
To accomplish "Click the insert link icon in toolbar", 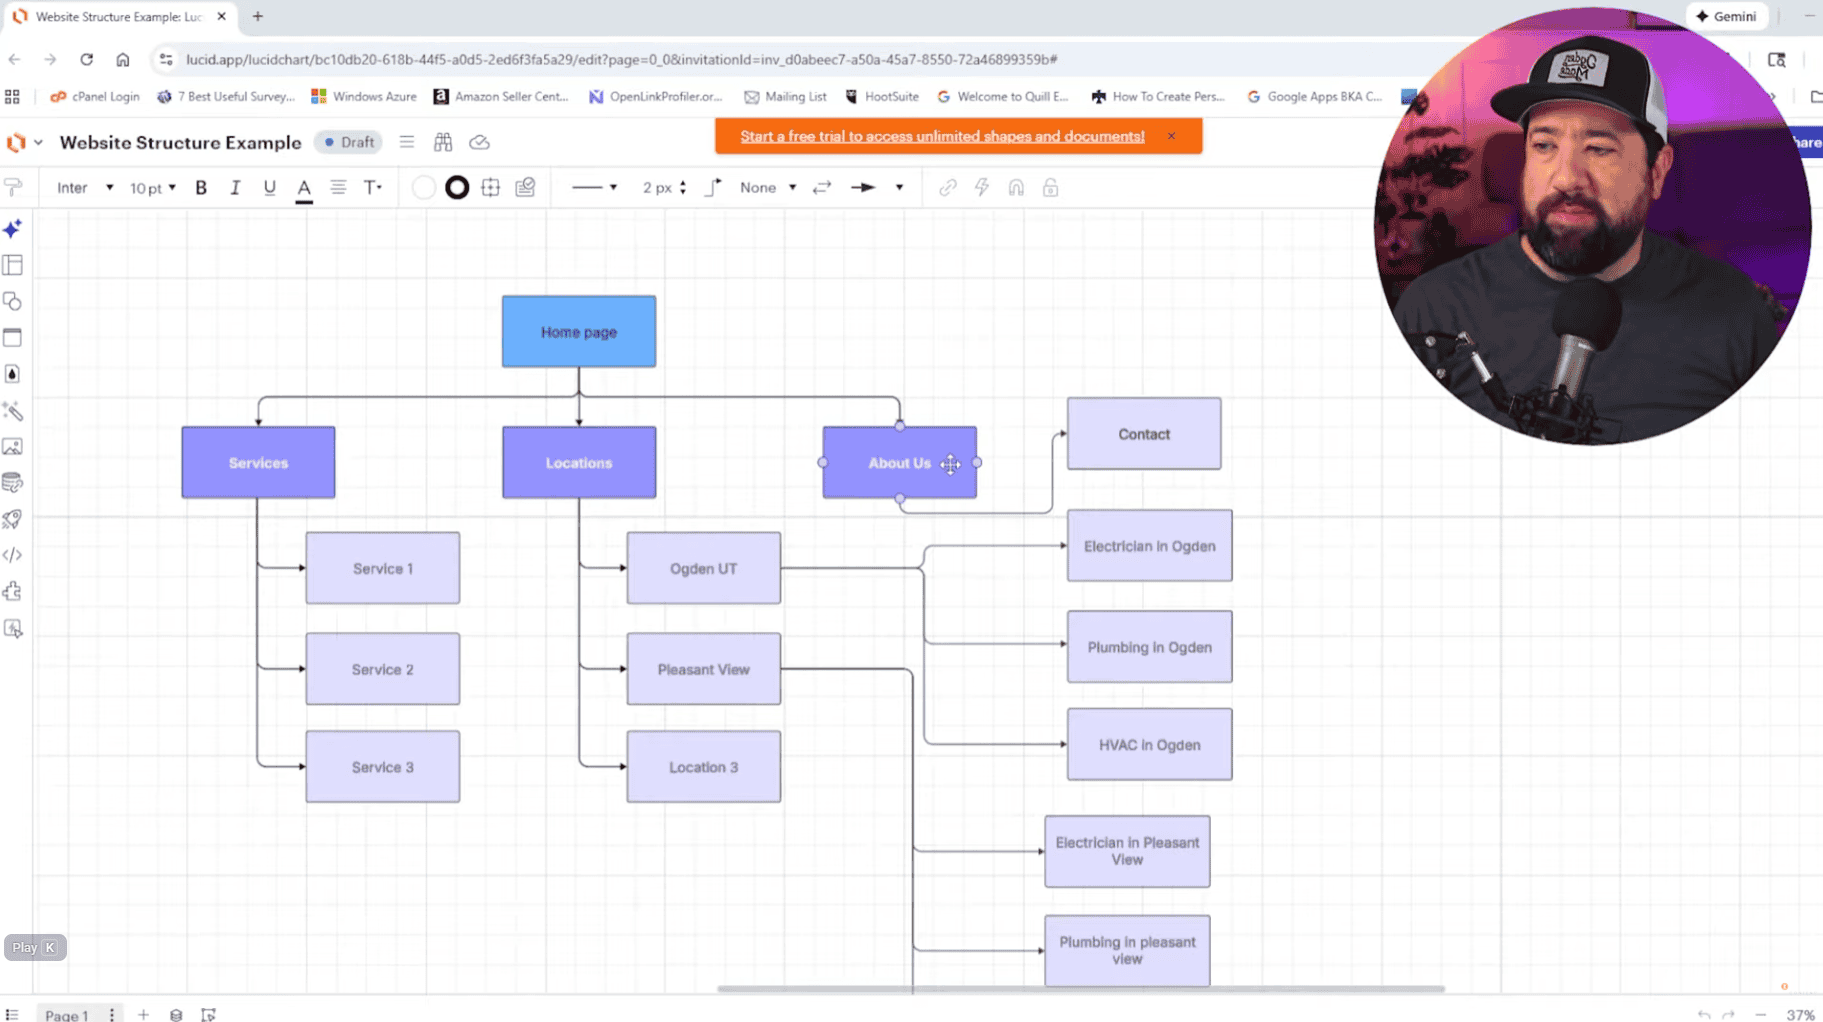I will click(947, 188).
